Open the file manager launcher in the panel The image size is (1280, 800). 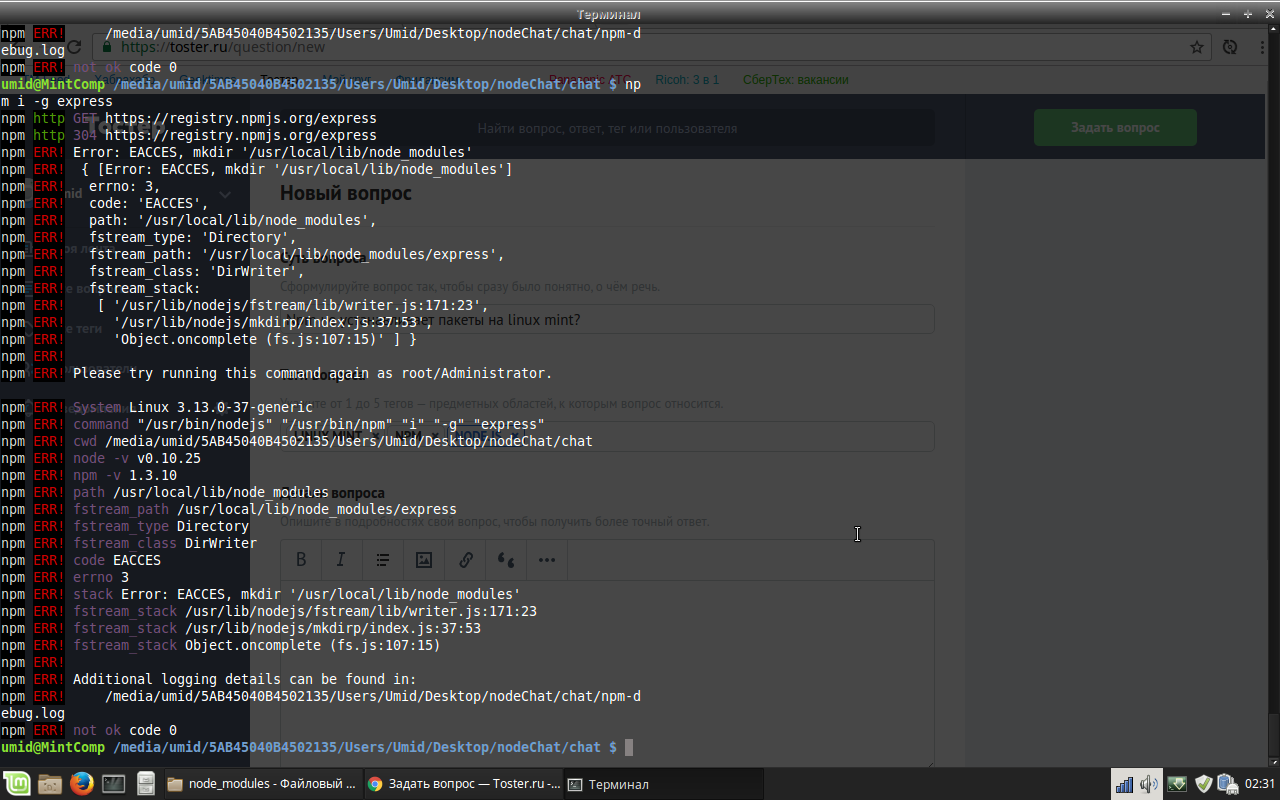(x=50, y=784)
